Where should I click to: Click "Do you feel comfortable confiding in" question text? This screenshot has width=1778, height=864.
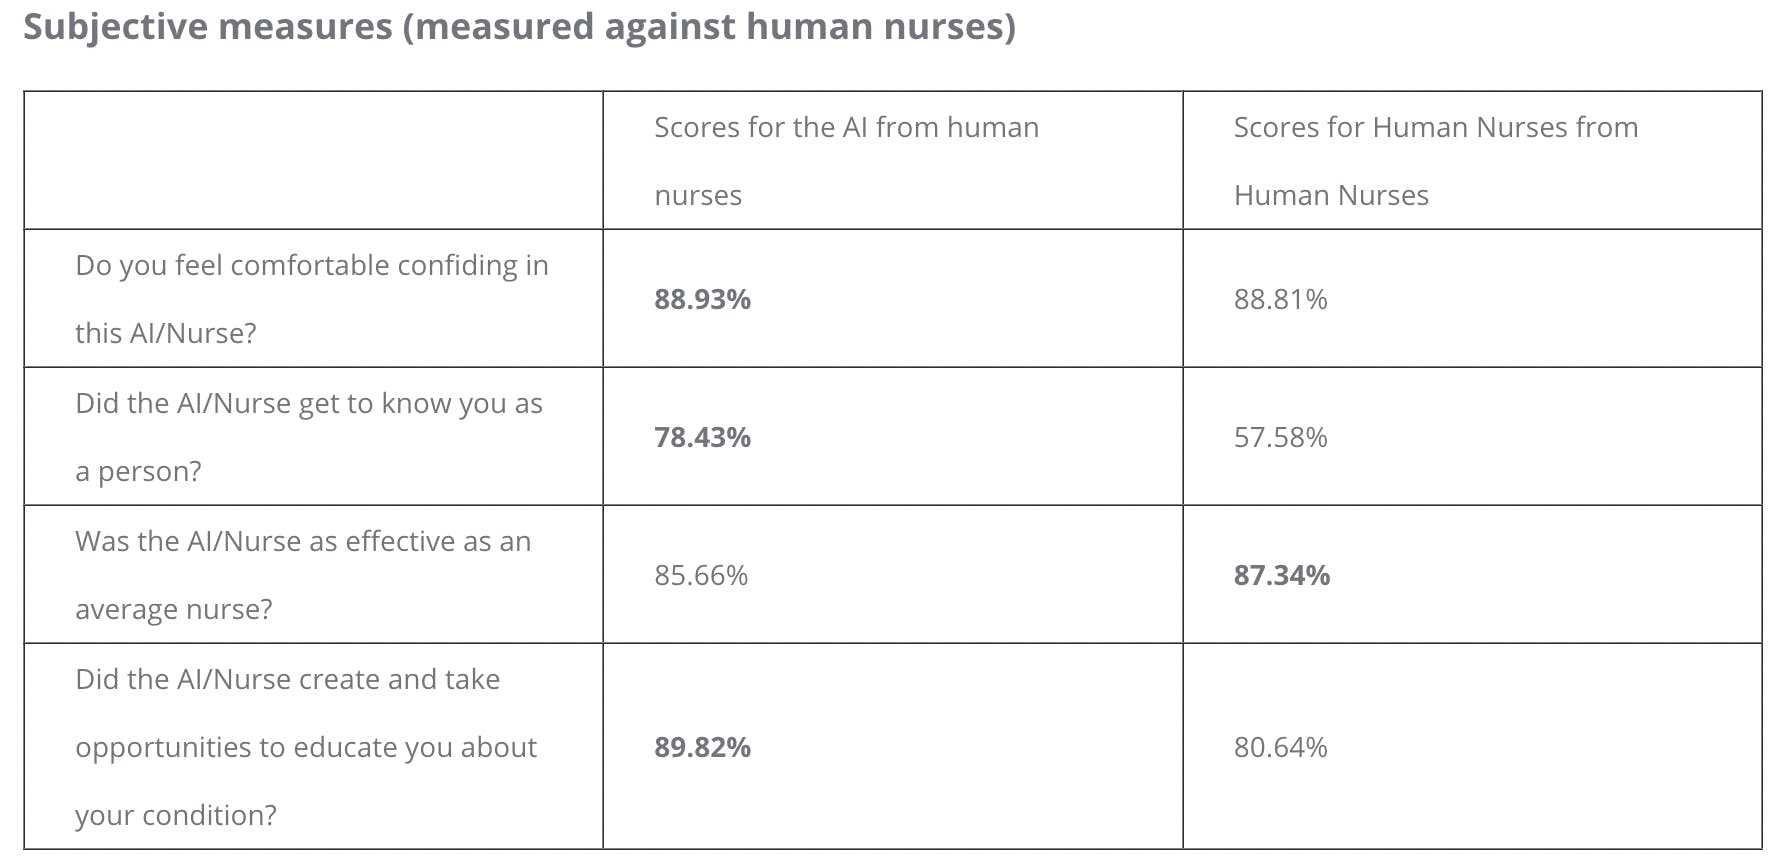(311, 265)
